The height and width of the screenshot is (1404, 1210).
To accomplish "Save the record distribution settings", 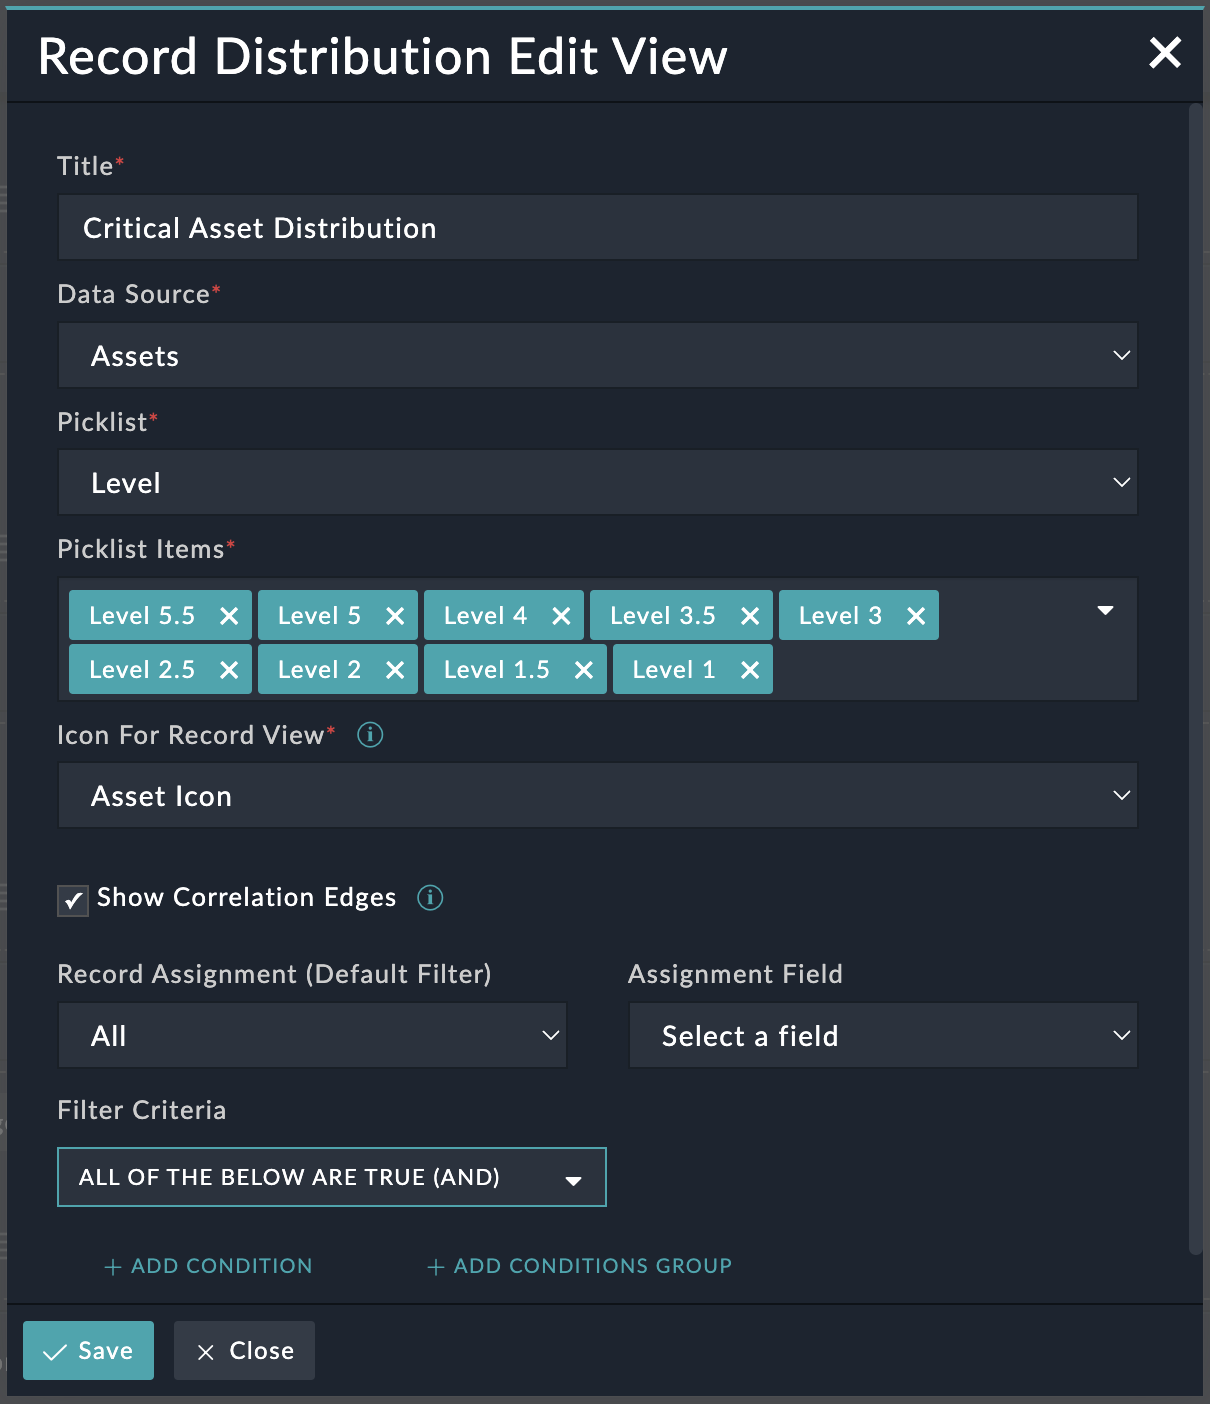I will pos(88,1351).
